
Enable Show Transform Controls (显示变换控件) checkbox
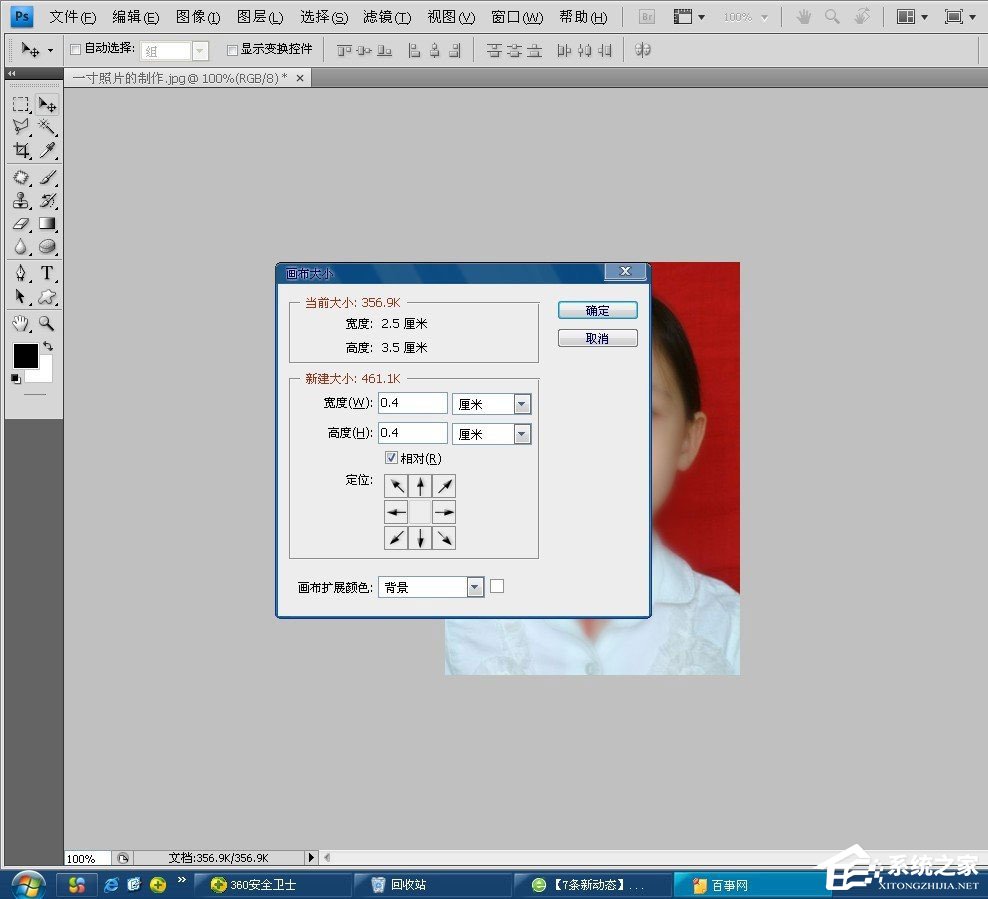[x=232, y=49]
